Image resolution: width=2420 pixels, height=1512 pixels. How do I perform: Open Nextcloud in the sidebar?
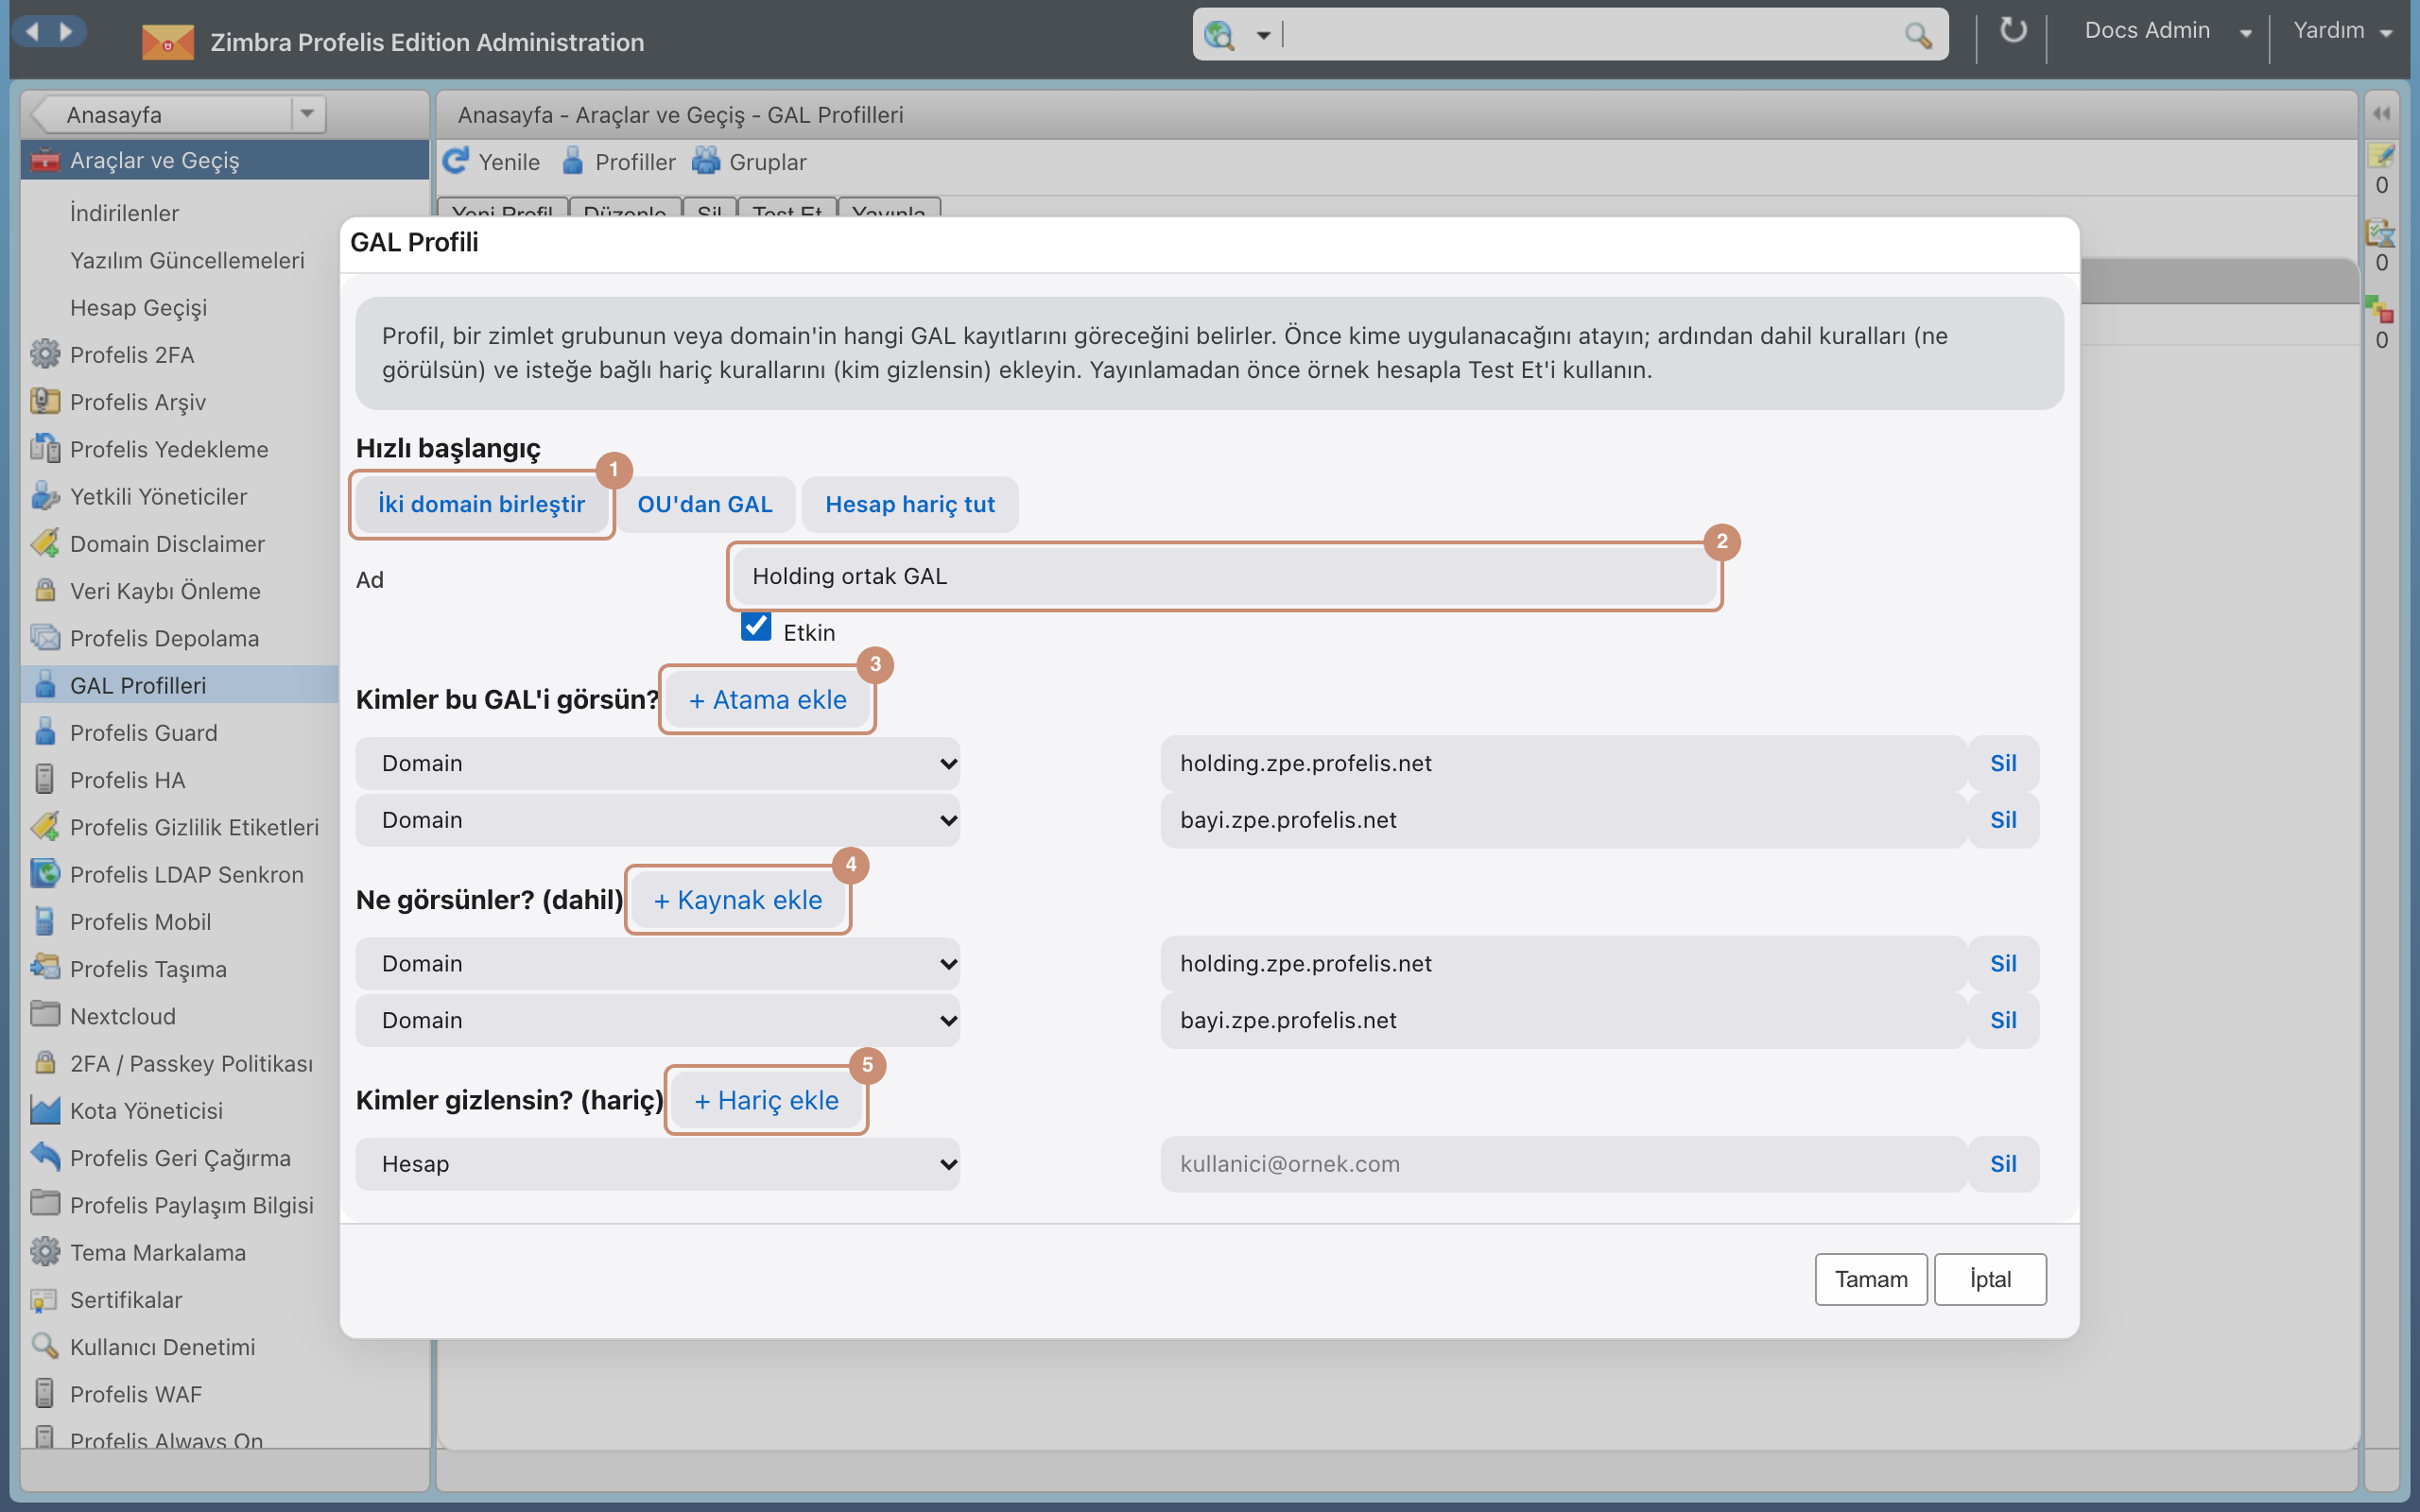click(122, 1016)
